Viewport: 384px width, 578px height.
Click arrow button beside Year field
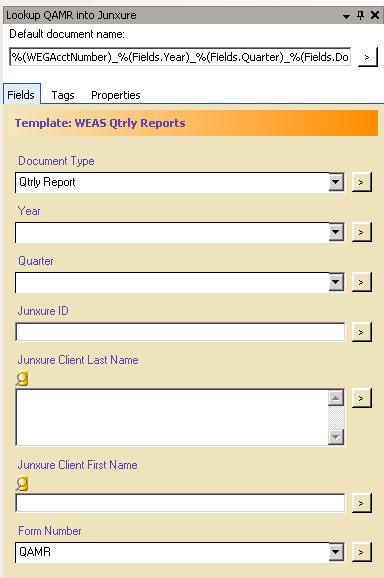pyautogui.click(x=362, y=232)
